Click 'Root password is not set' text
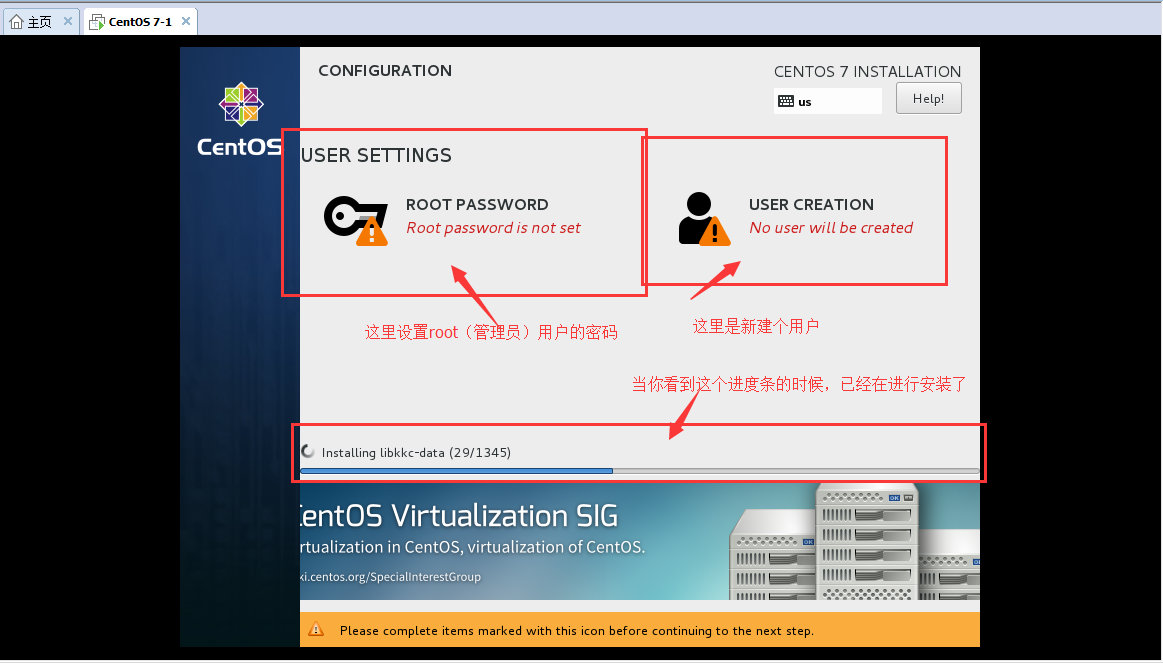The height and width of the screenshot is (663, 1163). [x=493, y=228]
